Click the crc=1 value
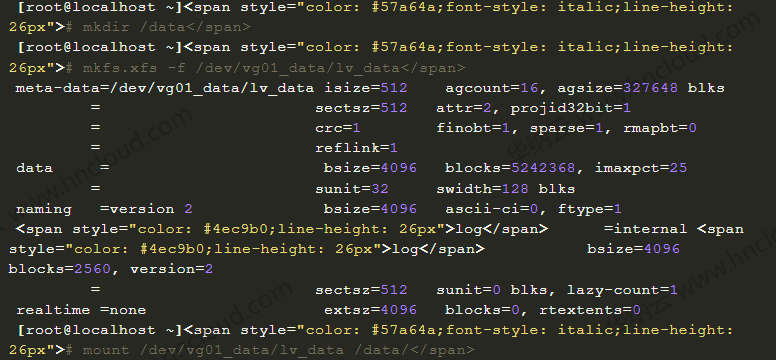This screenshot has width=776, height=360. tap(338, 128)
